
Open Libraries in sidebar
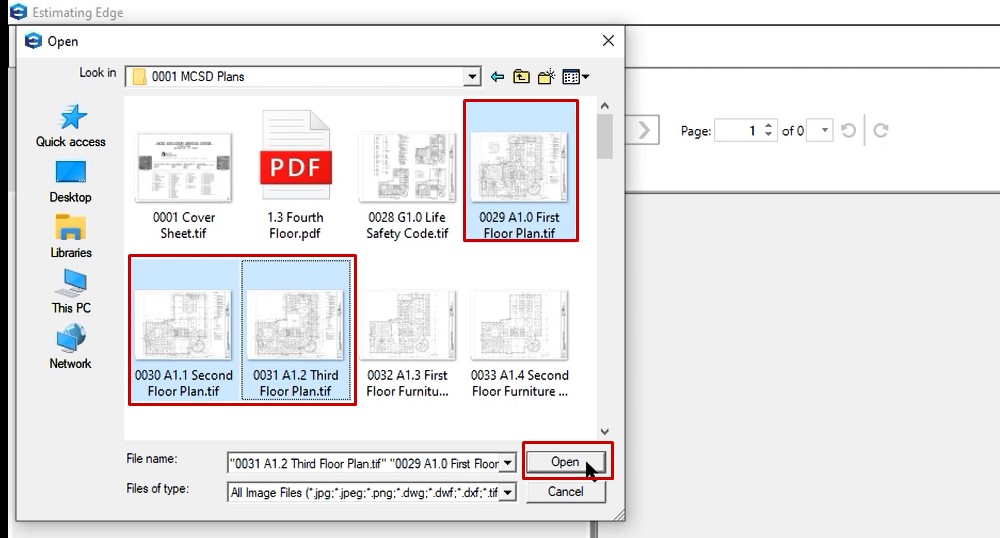[x=71, y=237]
